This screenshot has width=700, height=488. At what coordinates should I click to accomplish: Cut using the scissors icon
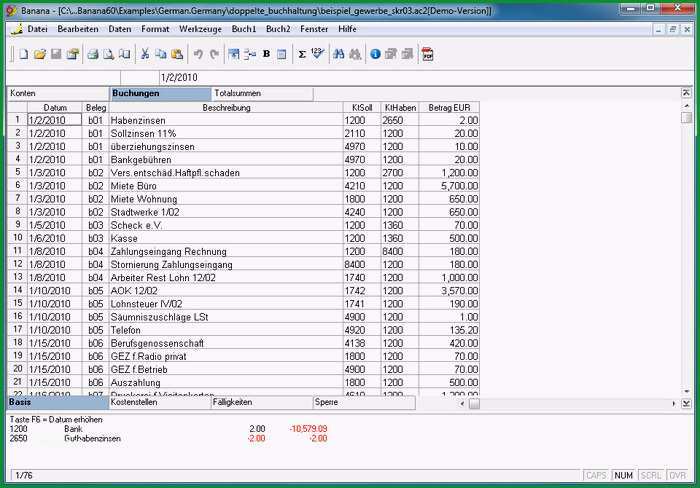coord(145,54)
